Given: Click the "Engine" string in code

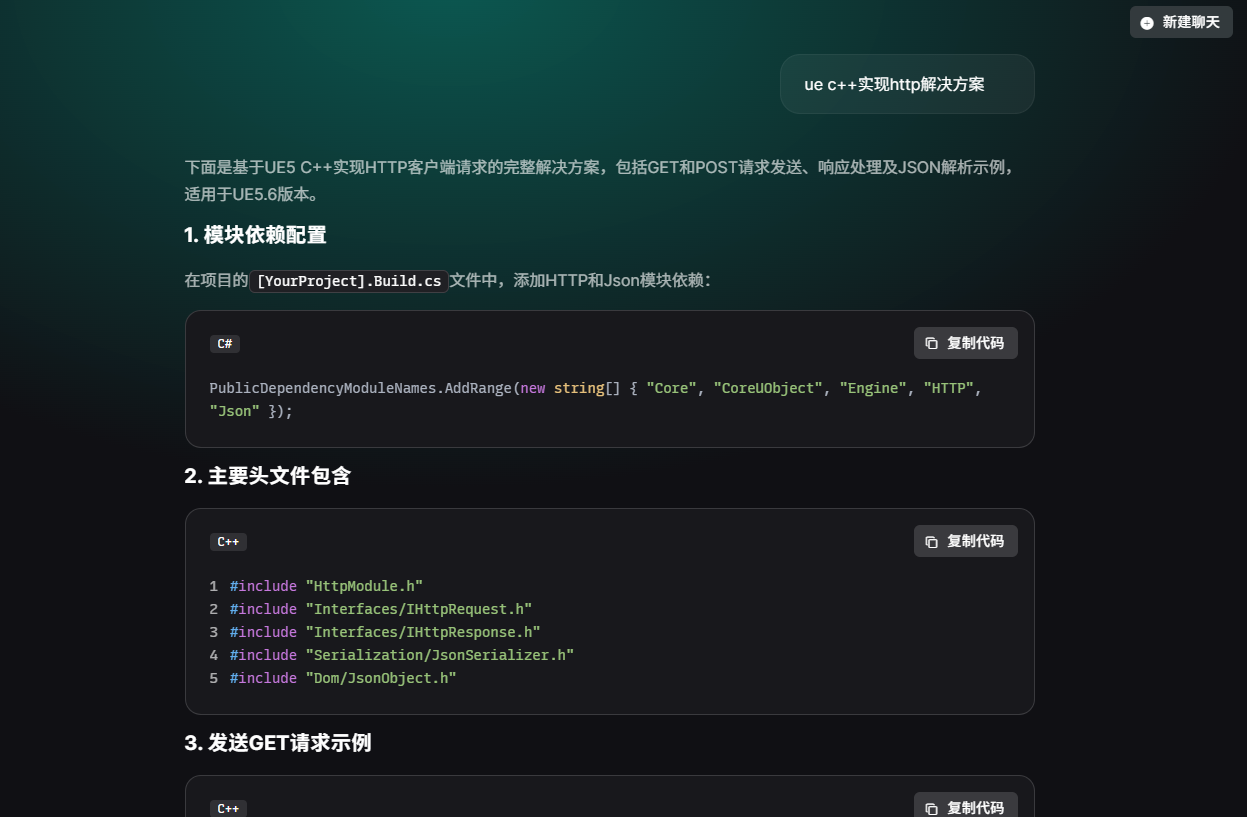Looking at the screenshot, I should [873, 388].
